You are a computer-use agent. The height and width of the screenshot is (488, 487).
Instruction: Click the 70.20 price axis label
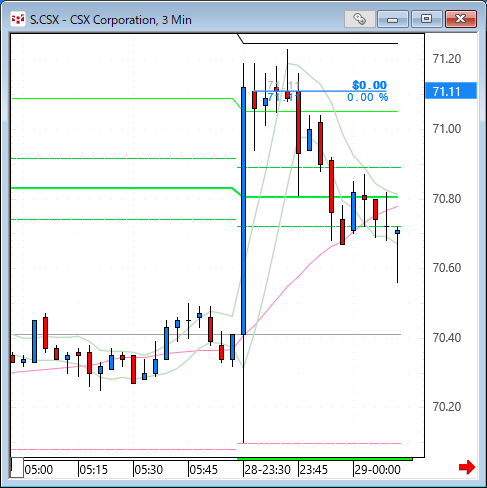[447, 407]
